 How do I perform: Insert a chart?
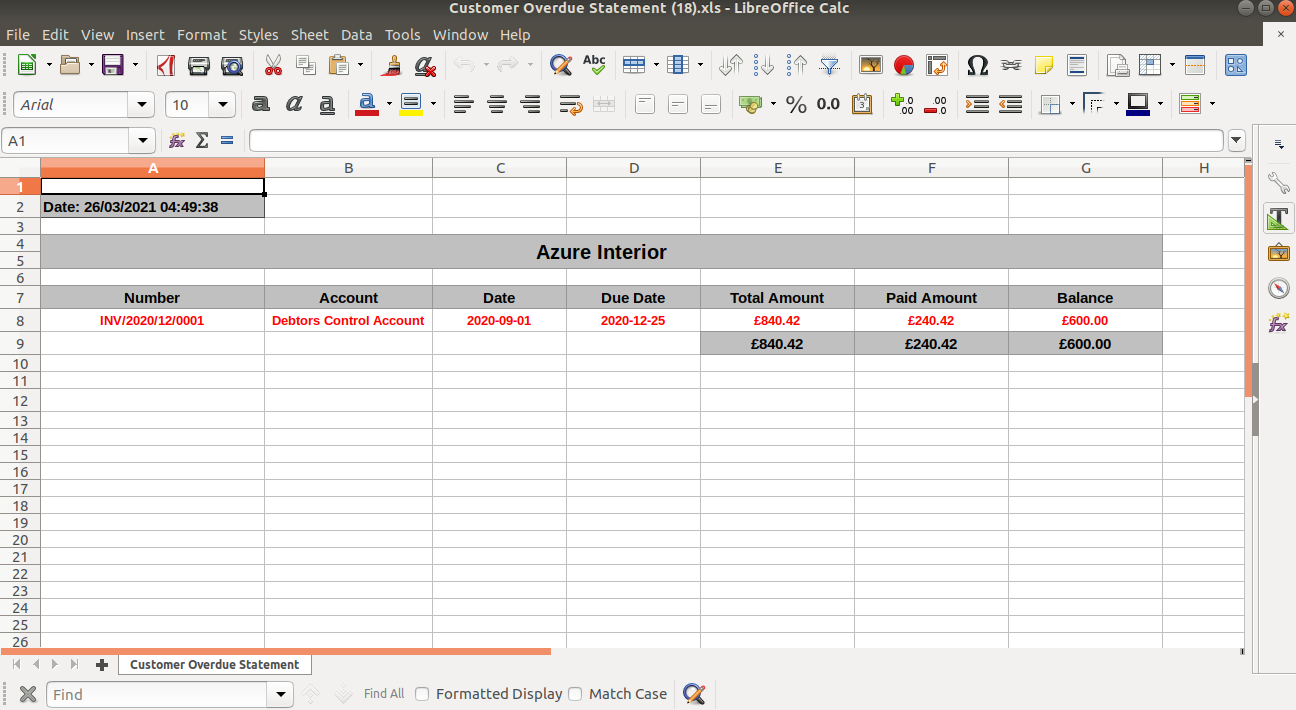904,66
